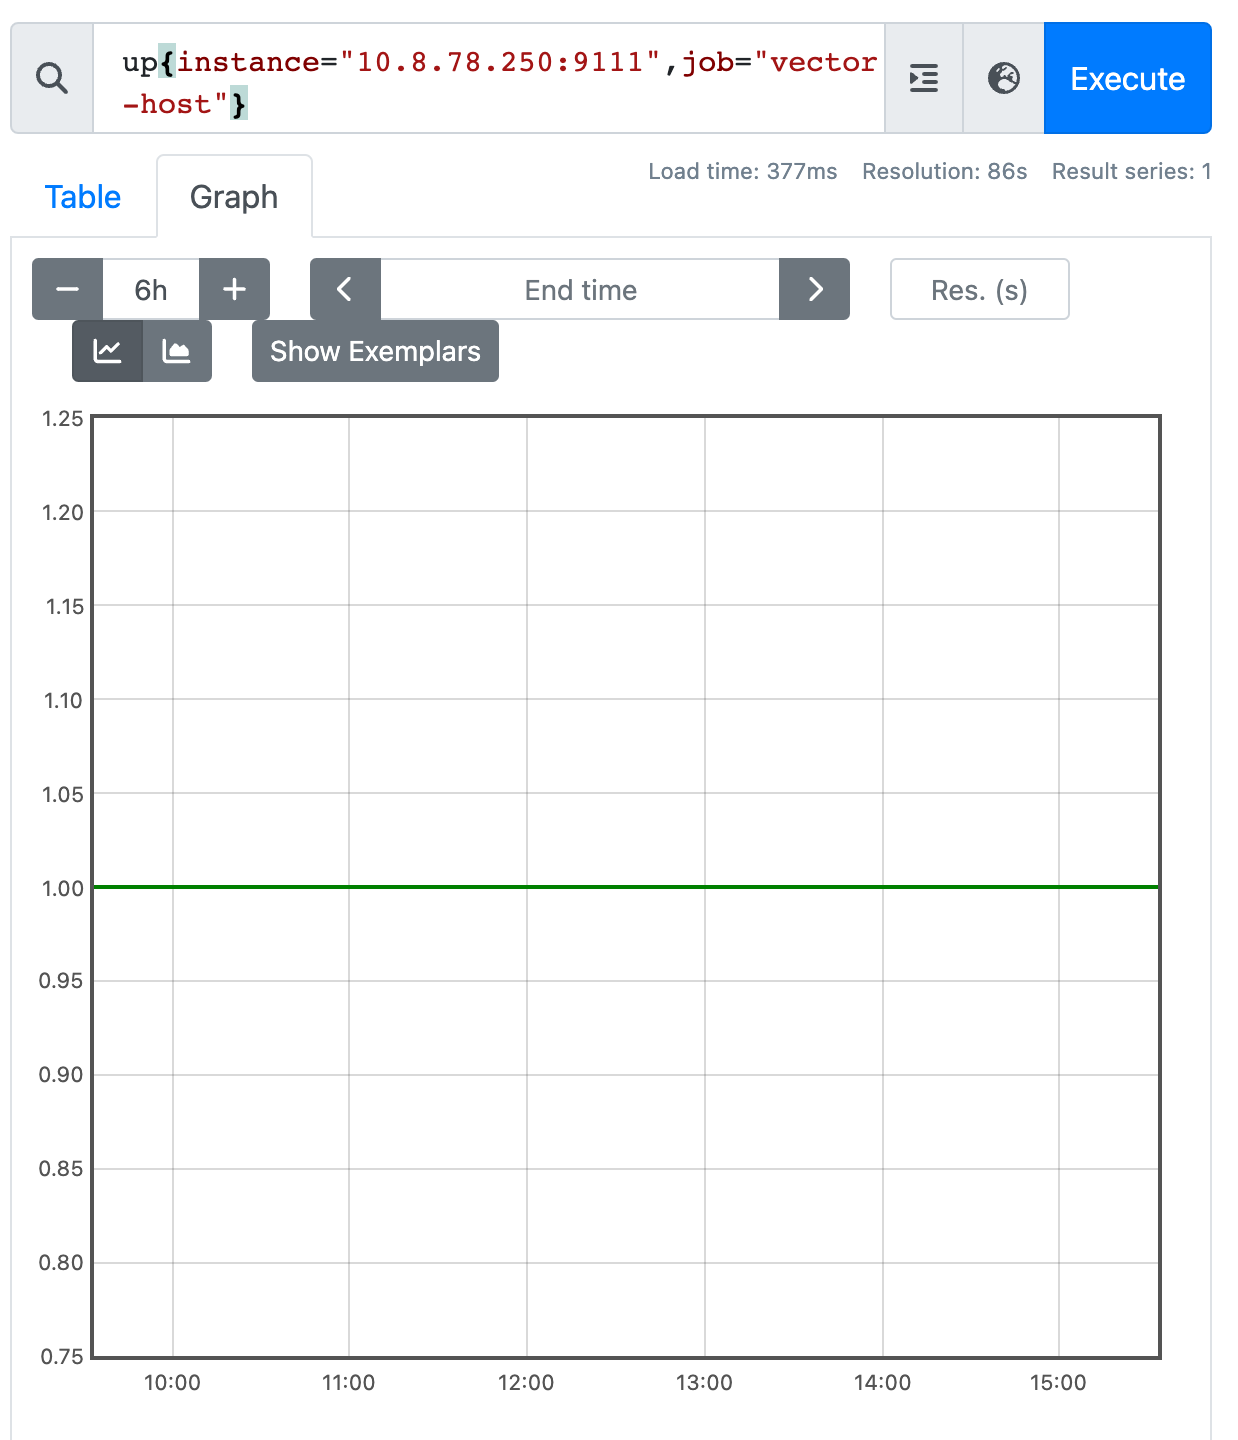Click the End time field
1238x1440 pixels.
click(x=580, y=289)
